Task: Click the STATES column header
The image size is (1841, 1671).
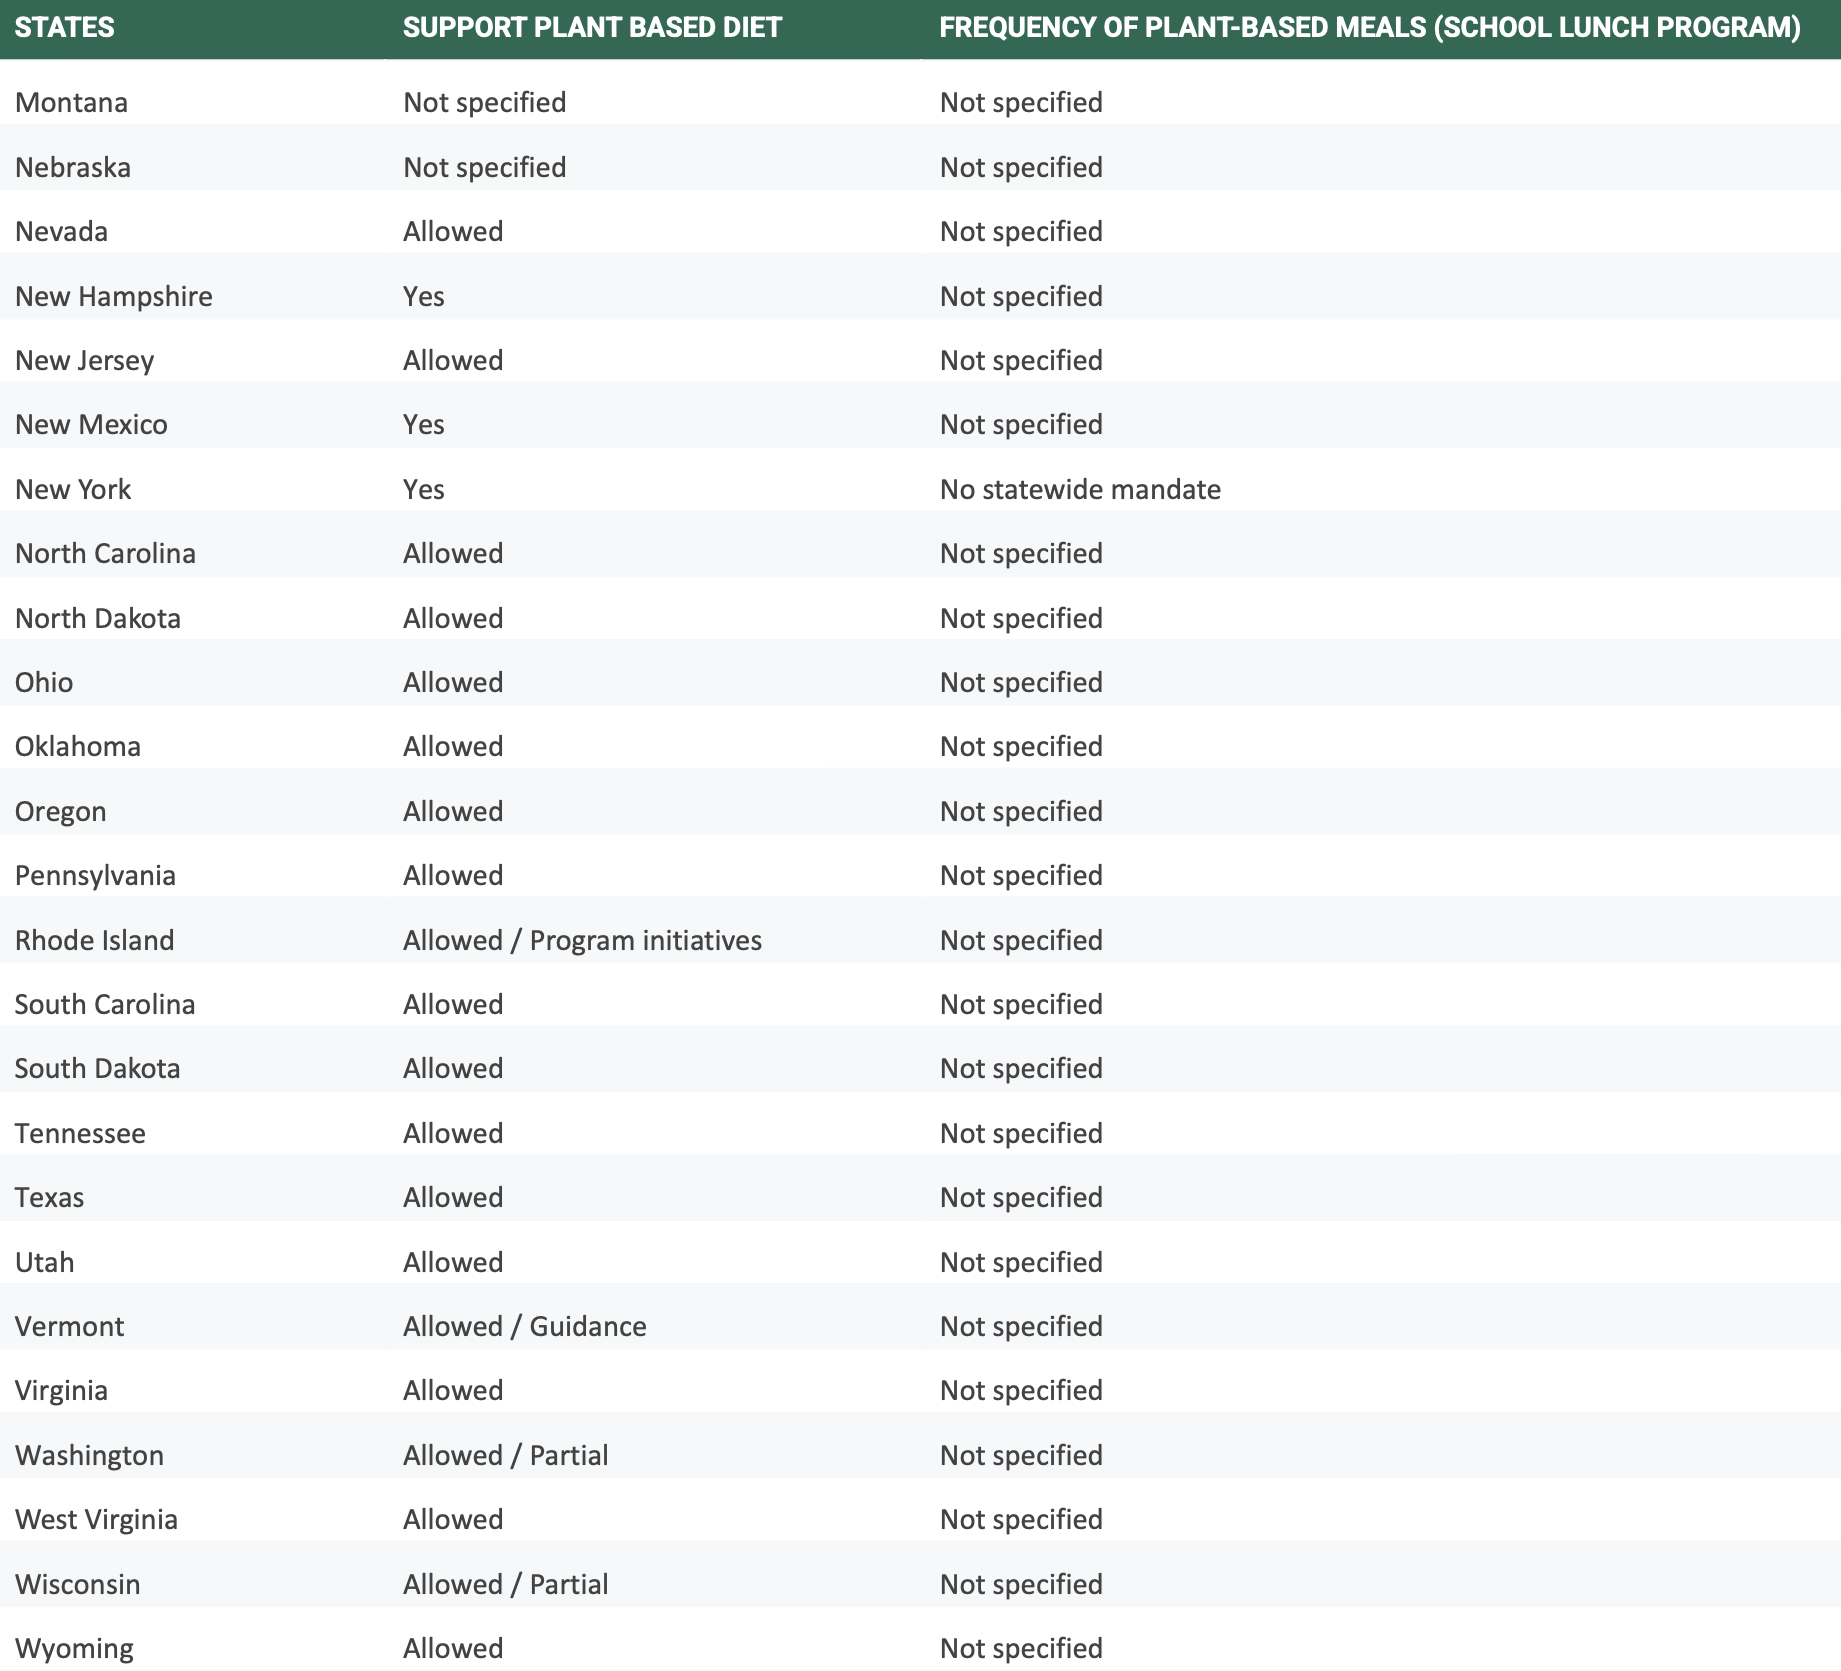Action: click(x=65, y=27)
